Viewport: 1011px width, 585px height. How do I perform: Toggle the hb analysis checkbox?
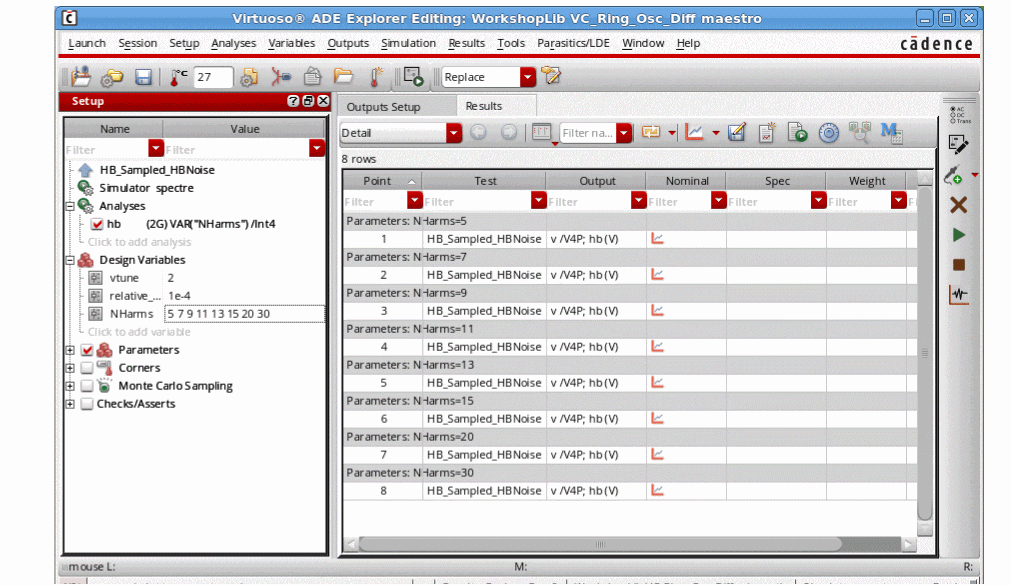(x=97, y=224)
